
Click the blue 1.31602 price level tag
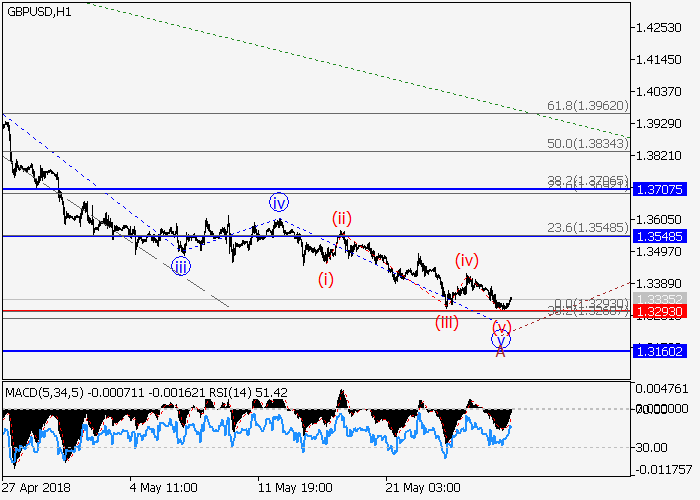658,351
